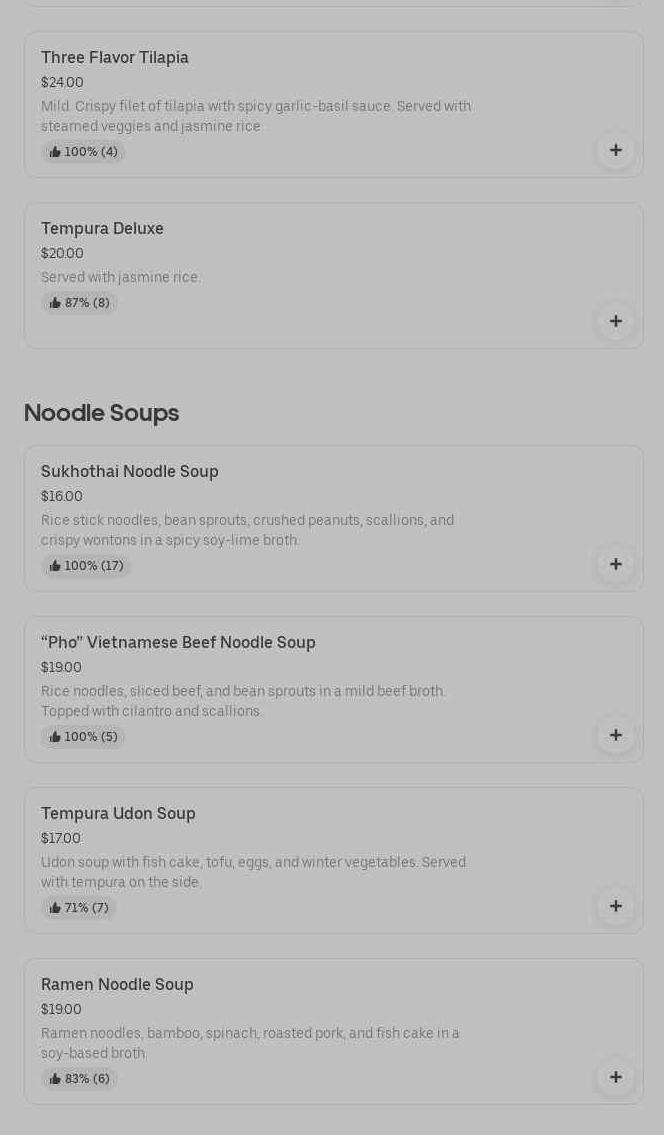Open the Tempura Deluxe item title

point(102,229)
